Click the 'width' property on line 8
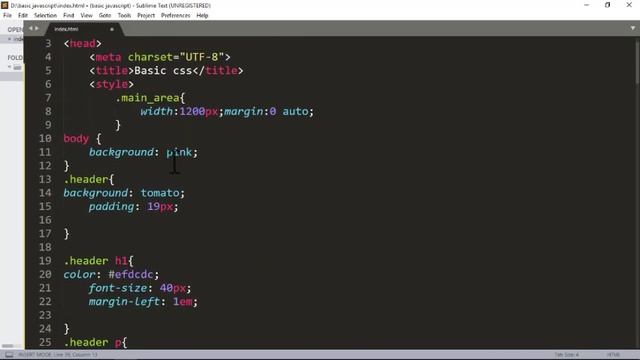 point(157,111)
